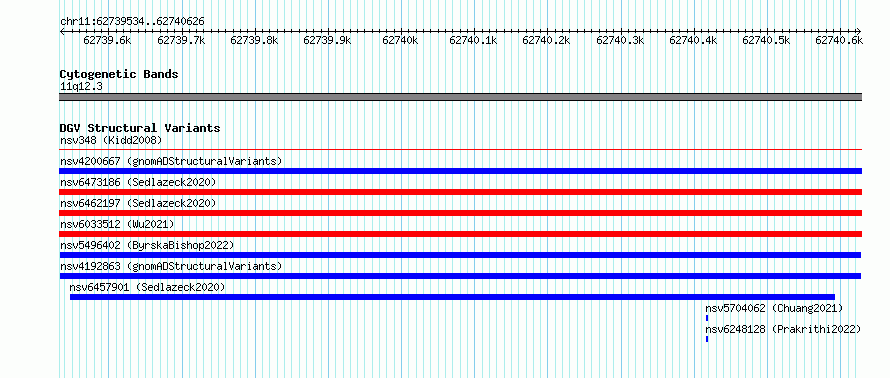The image size is (890, 378).
Task: Select the small blue nsv5704062 marker
Action: click(x=707, y=318)
